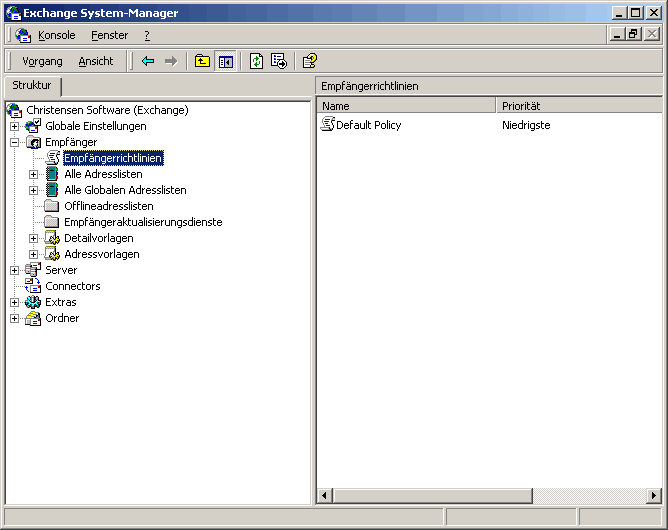Go up one level folder icon
This screenshot has height=530, width=668.
point(202,61)
